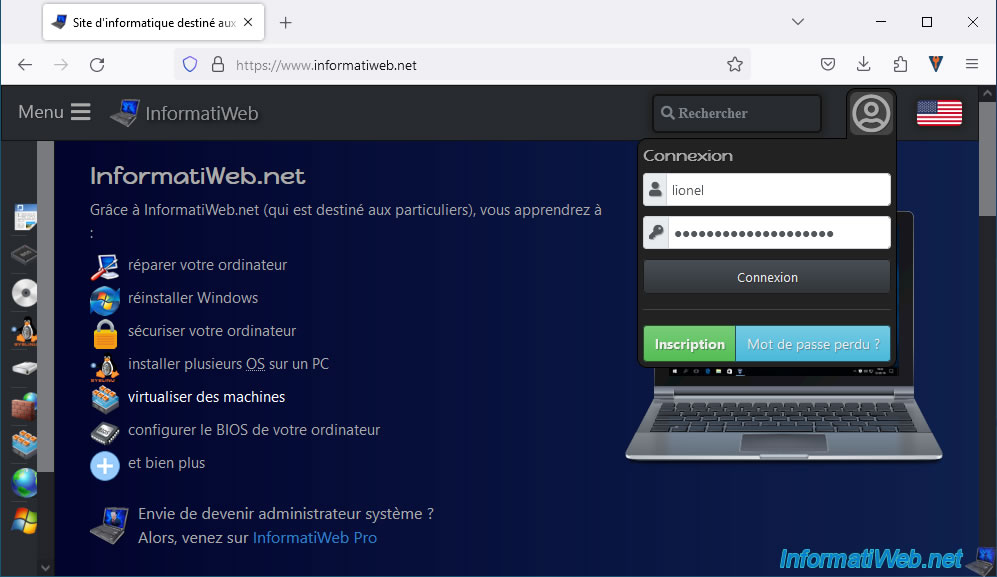This screenshot has width=997, height=577.
Task: Click the laptop icon beside Envie de devenir
Action: tap(109, 525)
